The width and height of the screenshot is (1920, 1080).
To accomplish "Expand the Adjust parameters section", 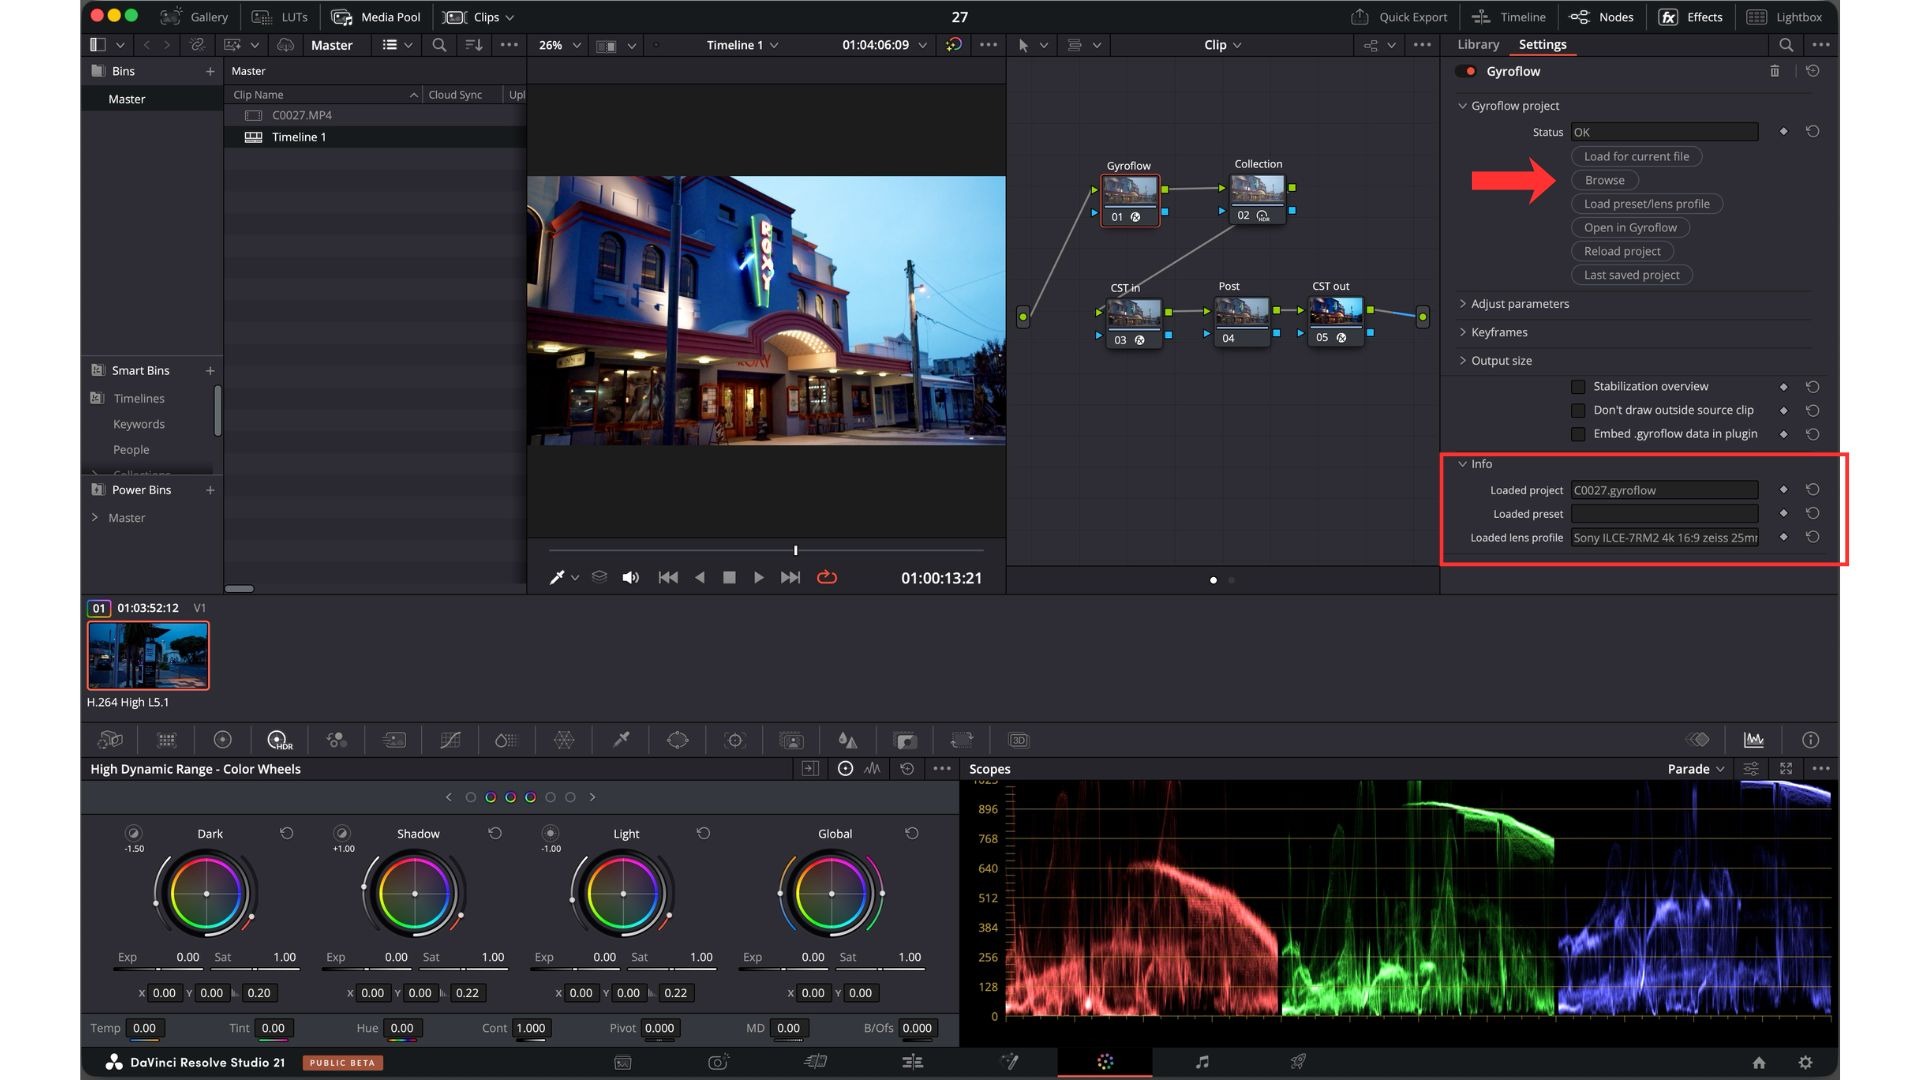I will pyautogui.click(x=1463, y=304).
